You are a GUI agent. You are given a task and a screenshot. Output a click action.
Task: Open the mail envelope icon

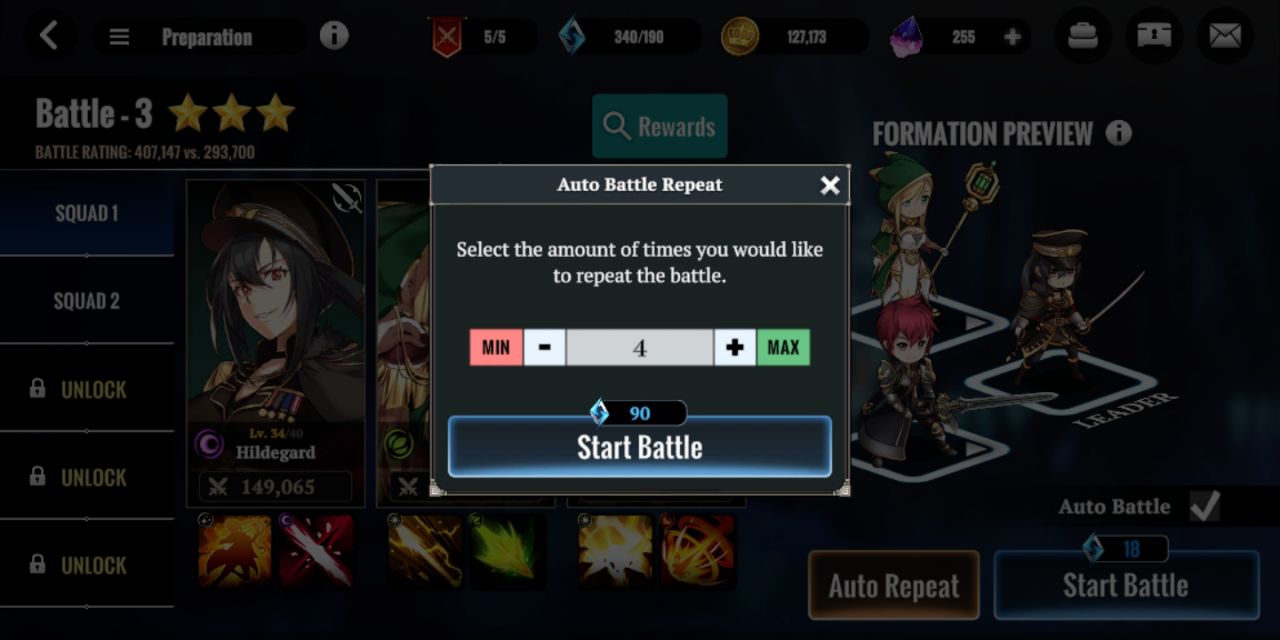[1225, 36]
